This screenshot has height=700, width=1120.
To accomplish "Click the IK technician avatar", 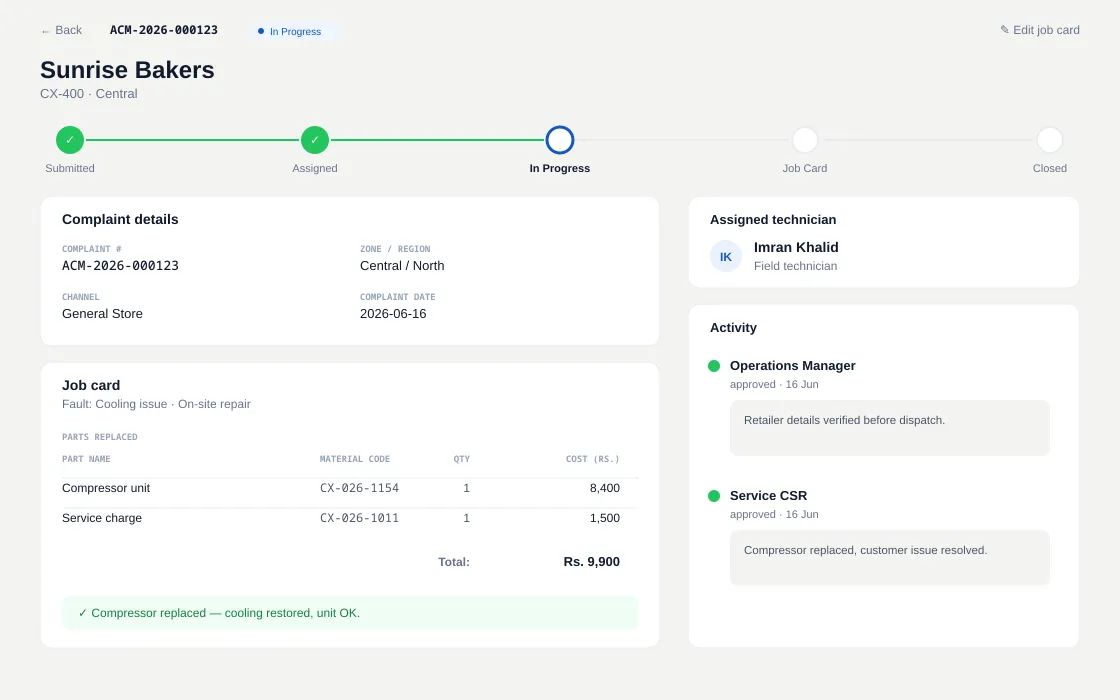I will (x=726, y=256).
